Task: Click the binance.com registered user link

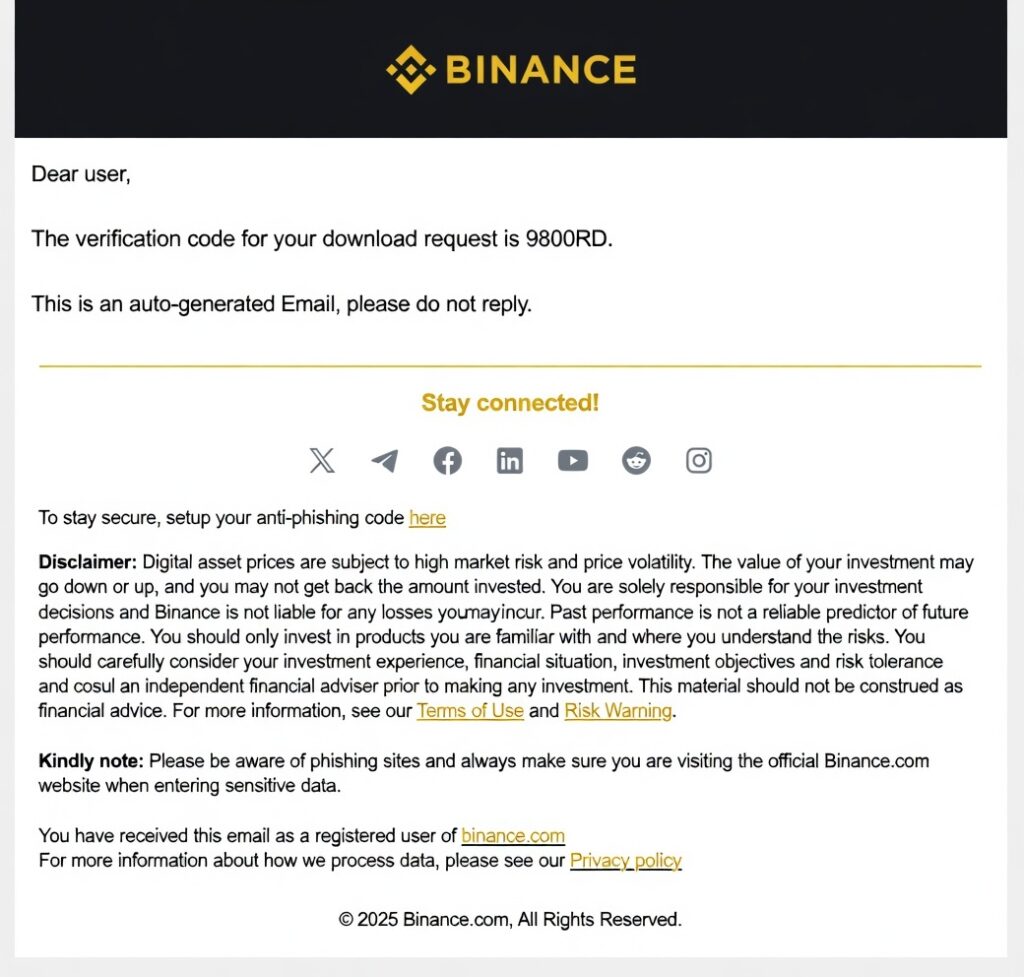Action: click(x=513, y=836)
